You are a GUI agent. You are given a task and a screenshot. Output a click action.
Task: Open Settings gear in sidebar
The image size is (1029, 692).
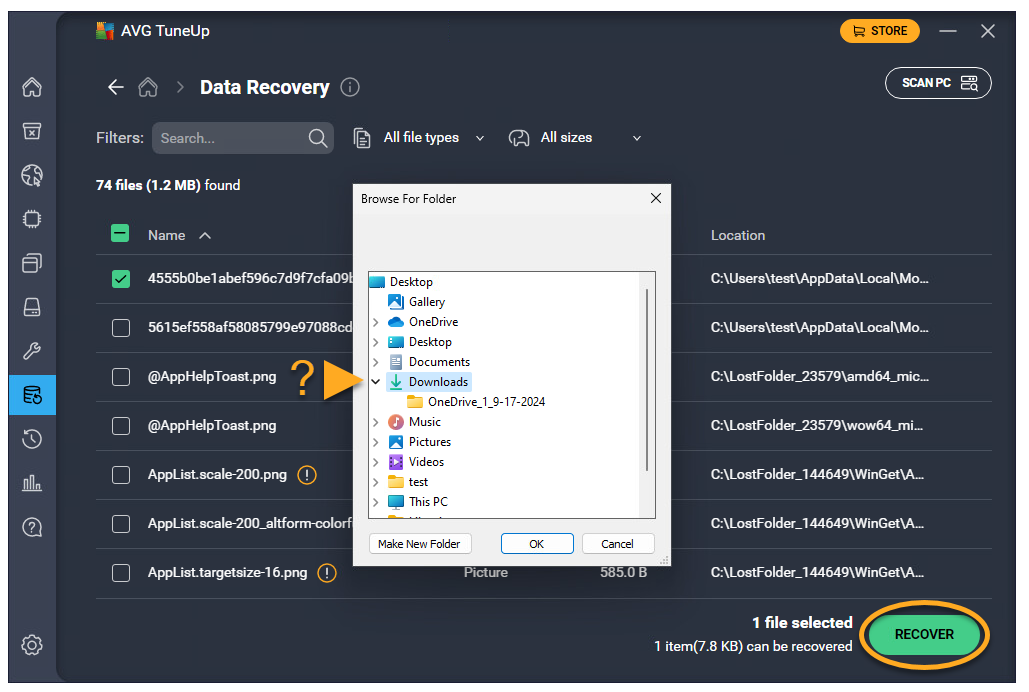[x=32, y=645]
